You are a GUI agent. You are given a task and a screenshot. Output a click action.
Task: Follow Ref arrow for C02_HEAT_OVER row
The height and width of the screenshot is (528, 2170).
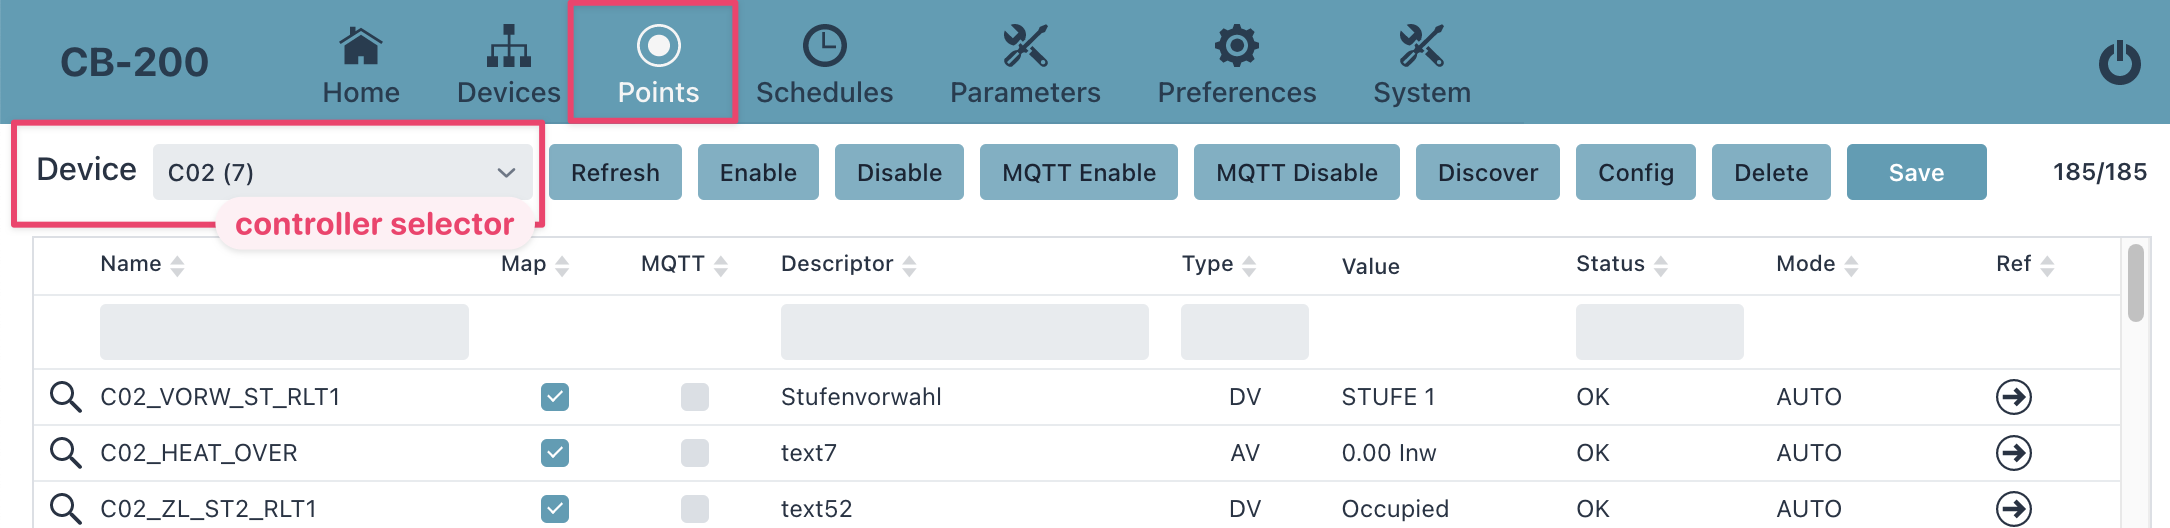point(2013,453)
